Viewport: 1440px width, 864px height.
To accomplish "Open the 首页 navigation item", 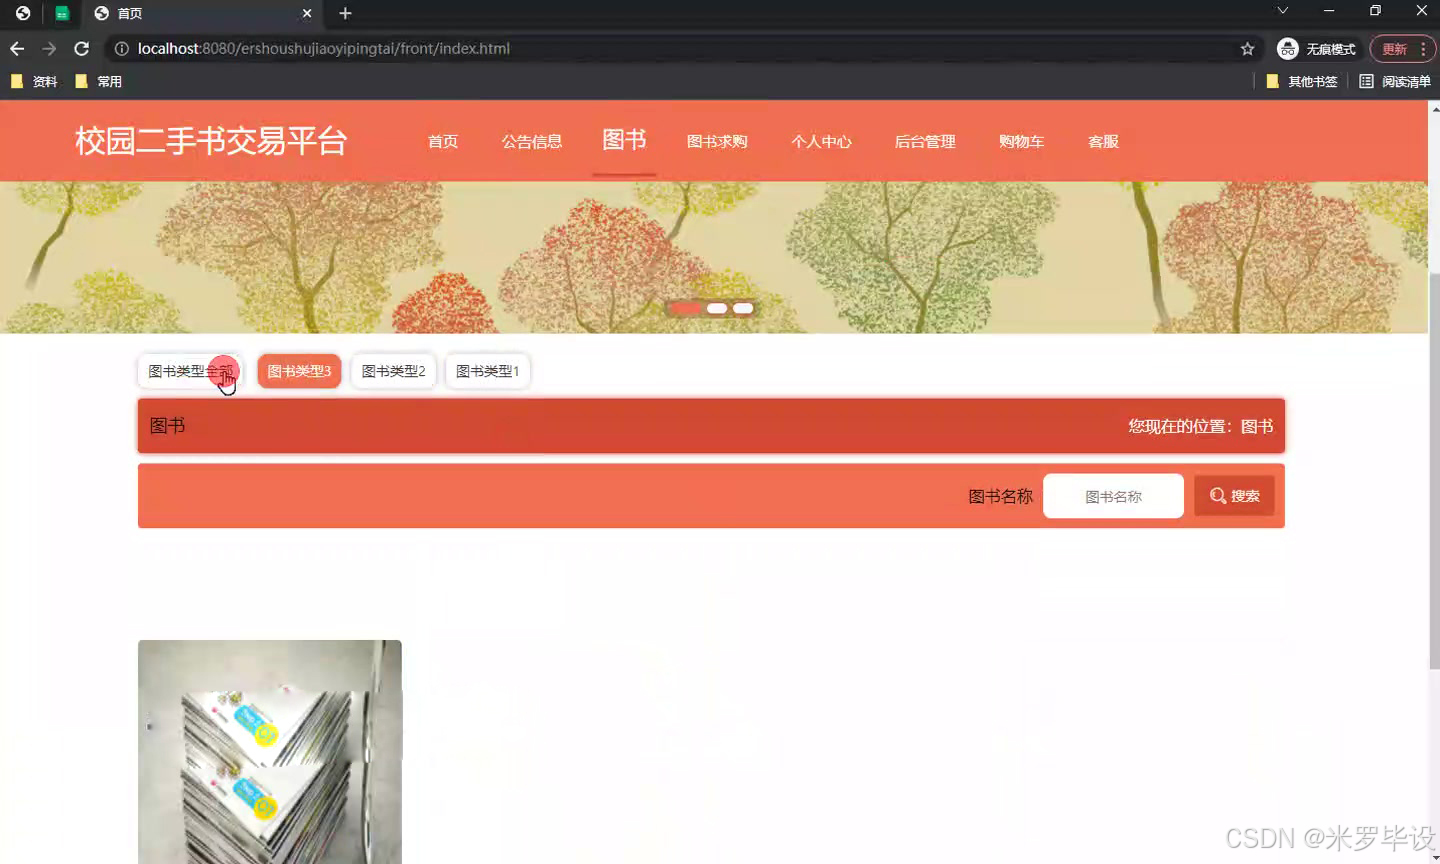I will pyautogui.click(x=443, y=141).
